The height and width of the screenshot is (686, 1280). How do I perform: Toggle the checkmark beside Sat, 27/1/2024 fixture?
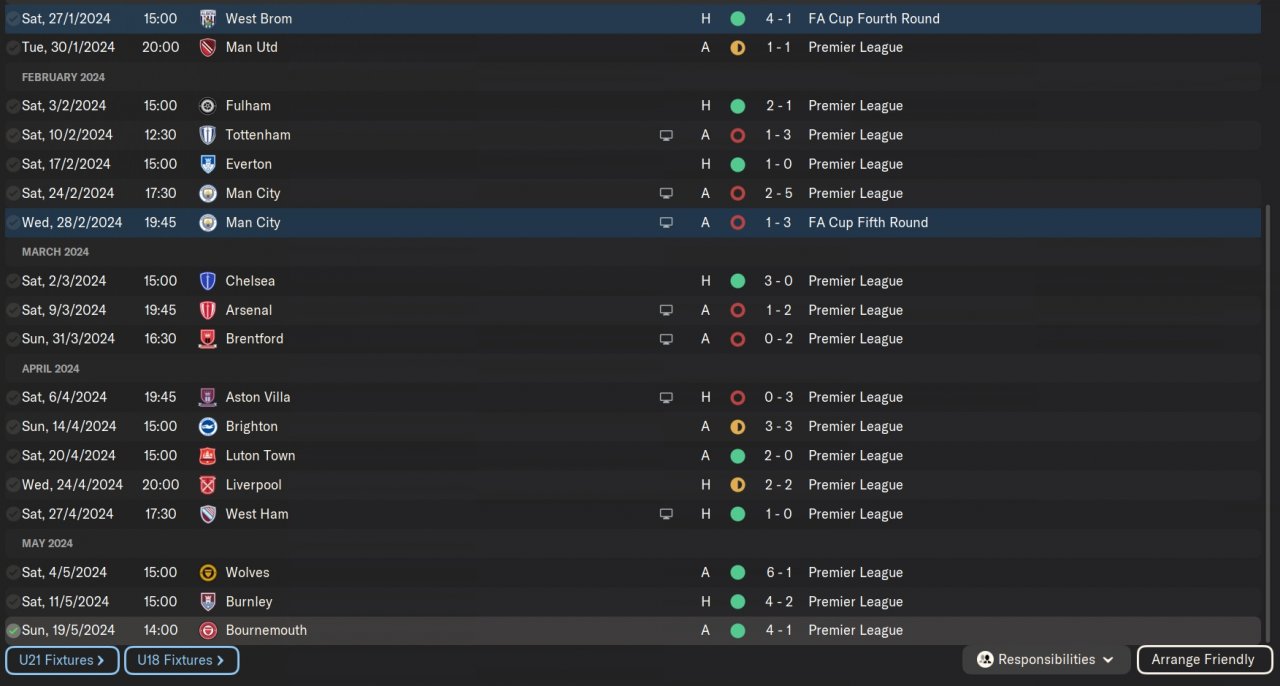[x=13, y=19]
